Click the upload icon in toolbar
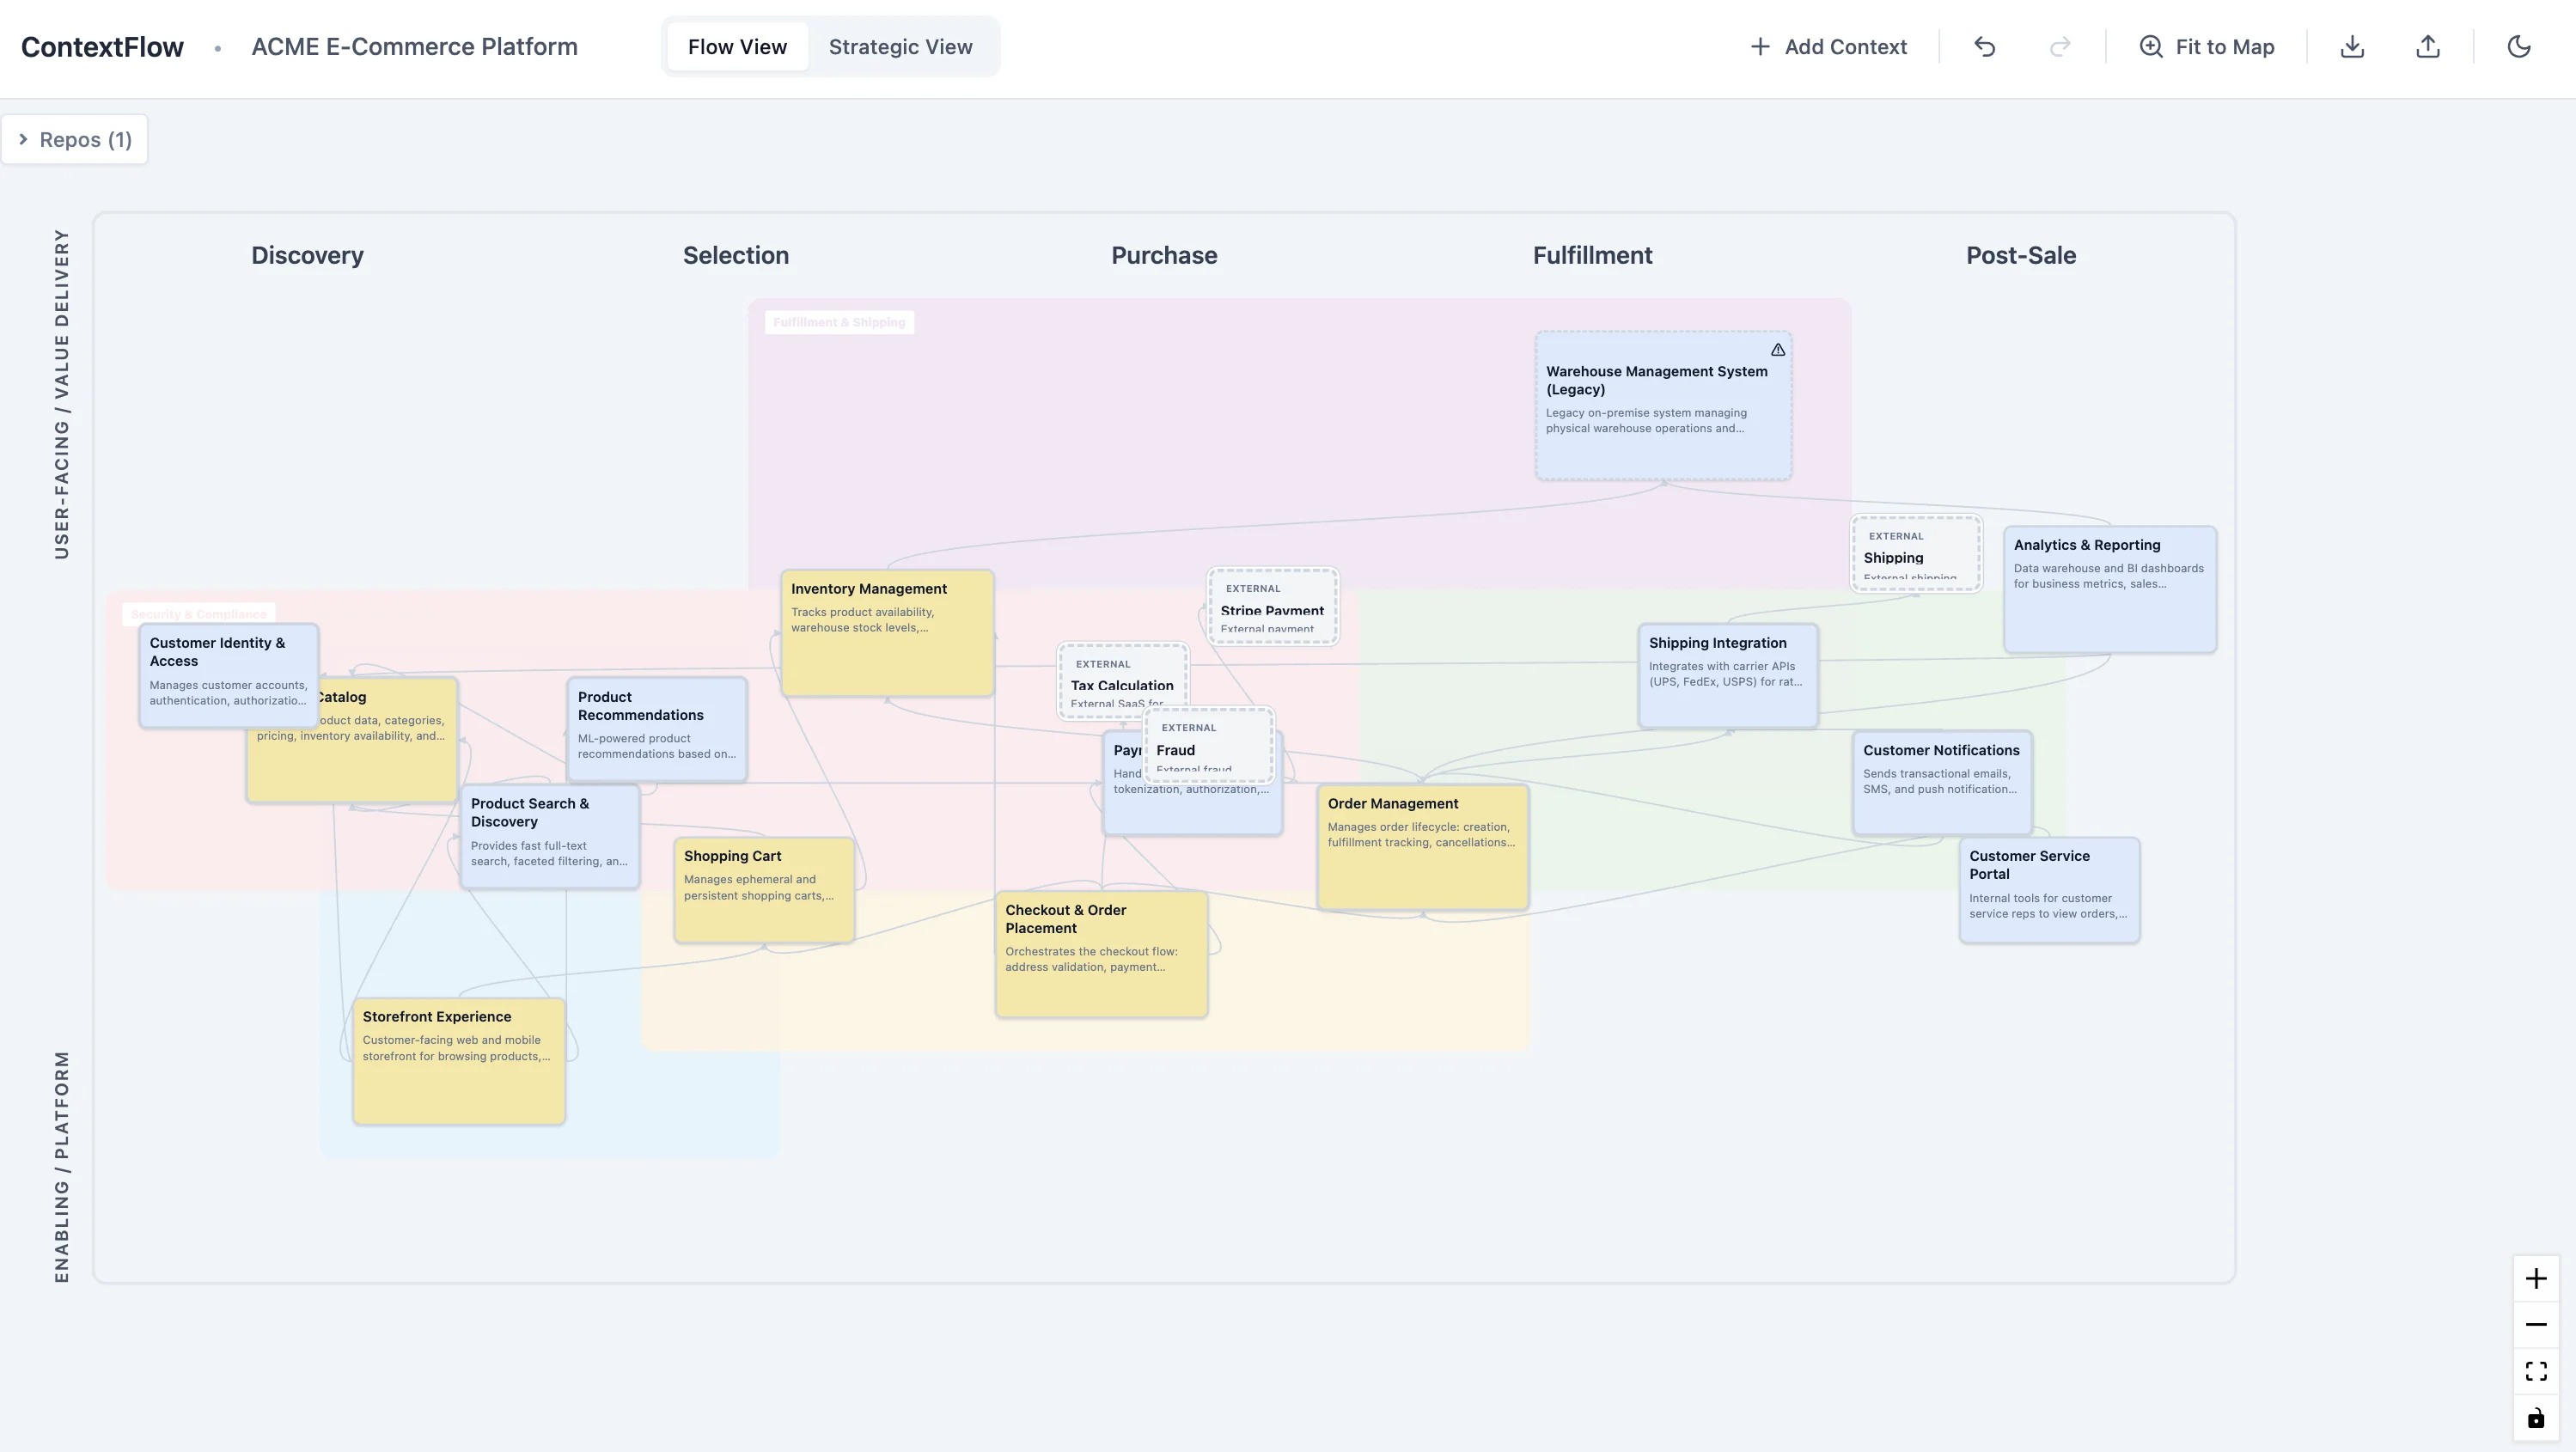The image size is (2576, 1452). (2427, 47)
